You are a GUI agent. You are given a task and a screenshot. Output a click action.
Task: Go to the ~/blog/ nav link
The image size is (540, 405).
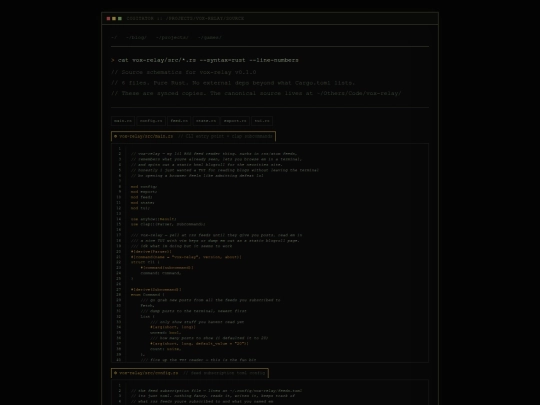pyautogui.click(x=136, y=37)
